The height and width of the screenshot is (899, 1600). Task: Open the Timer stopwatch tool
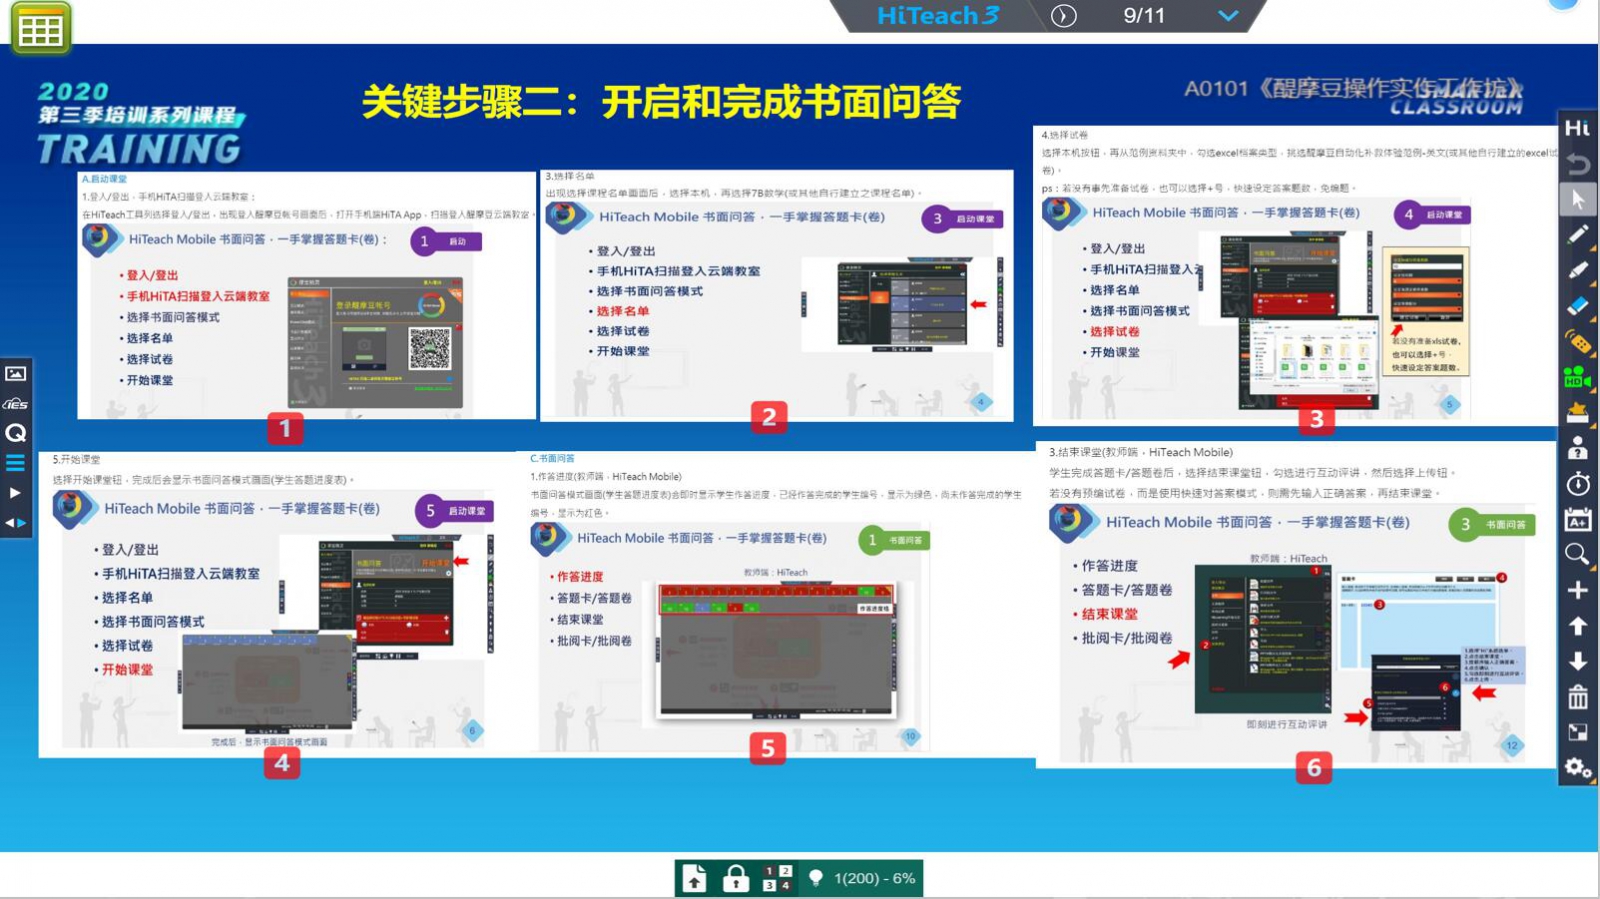pyautogui.click(x=1577, y=484)
